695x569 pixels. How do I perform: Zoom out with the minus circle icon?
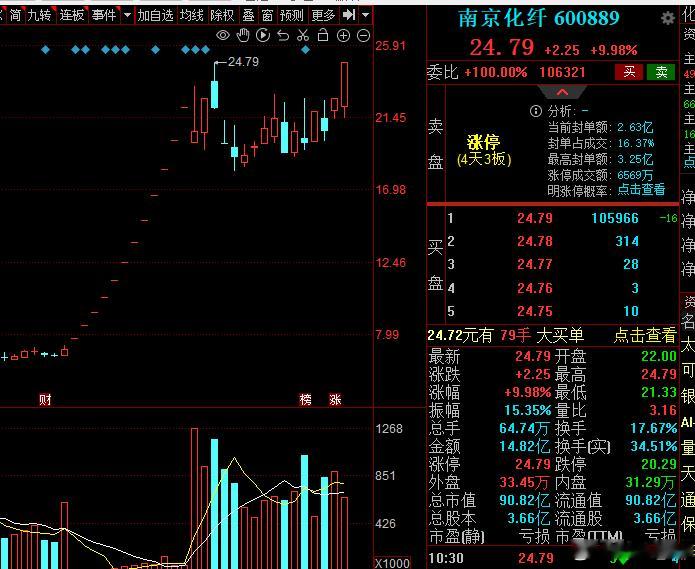[363, 35]
